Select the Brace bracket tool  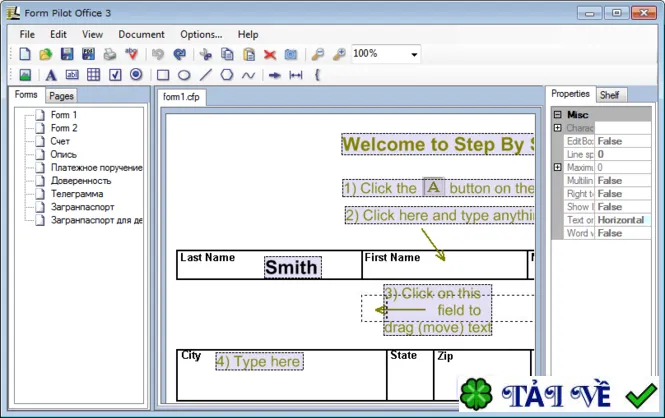317,75
